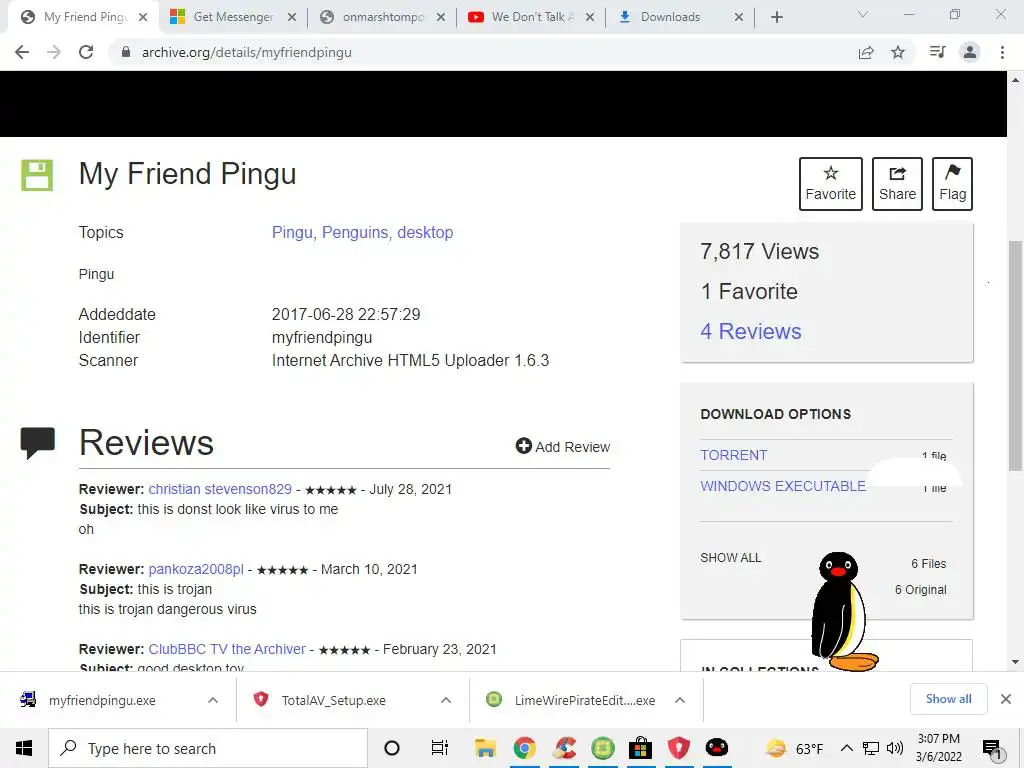
Task: Click the Pingu penguin desktop toy
Action: click(842, 612)
